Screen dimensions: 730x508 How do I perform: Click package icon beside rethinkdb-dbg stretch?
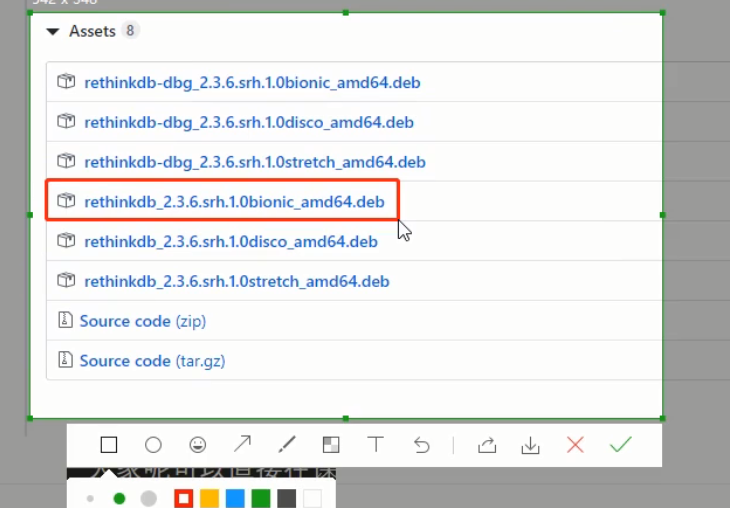tap(66, 161)
